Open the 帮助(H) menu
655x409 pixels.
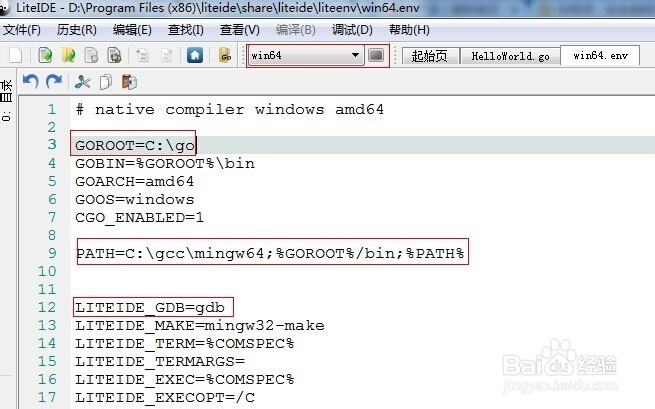click(409, 30)
